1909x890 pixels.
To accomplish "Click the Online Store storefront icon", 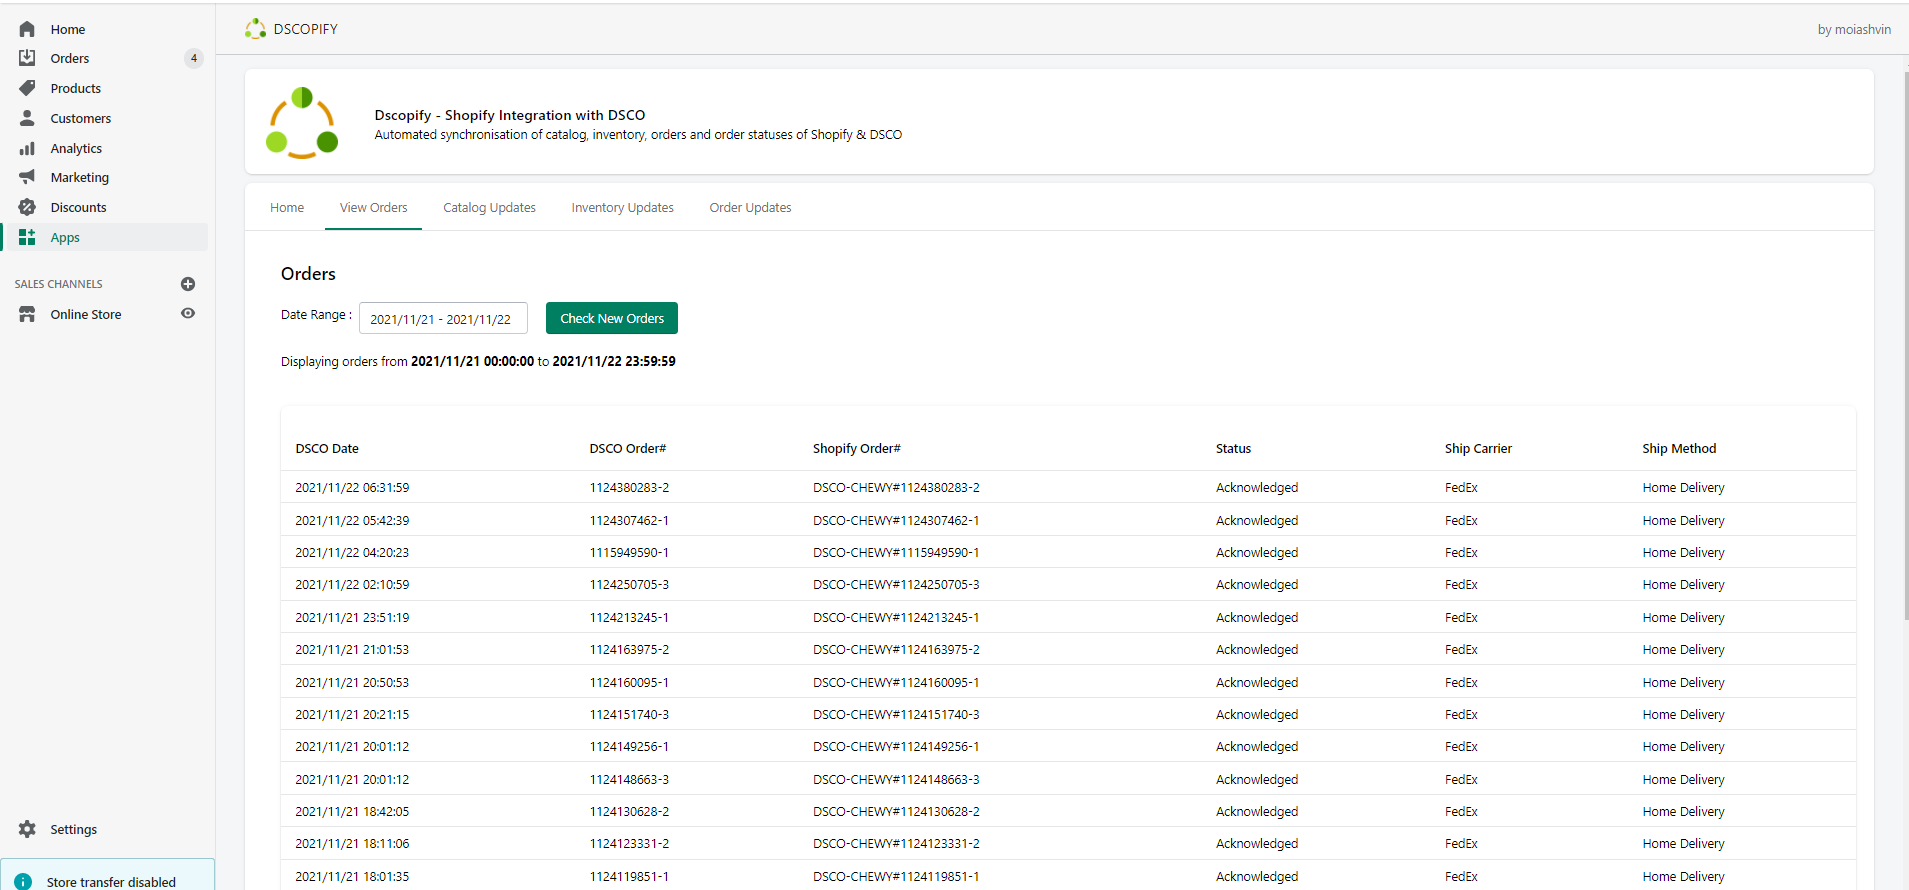I will click(27, 314).
